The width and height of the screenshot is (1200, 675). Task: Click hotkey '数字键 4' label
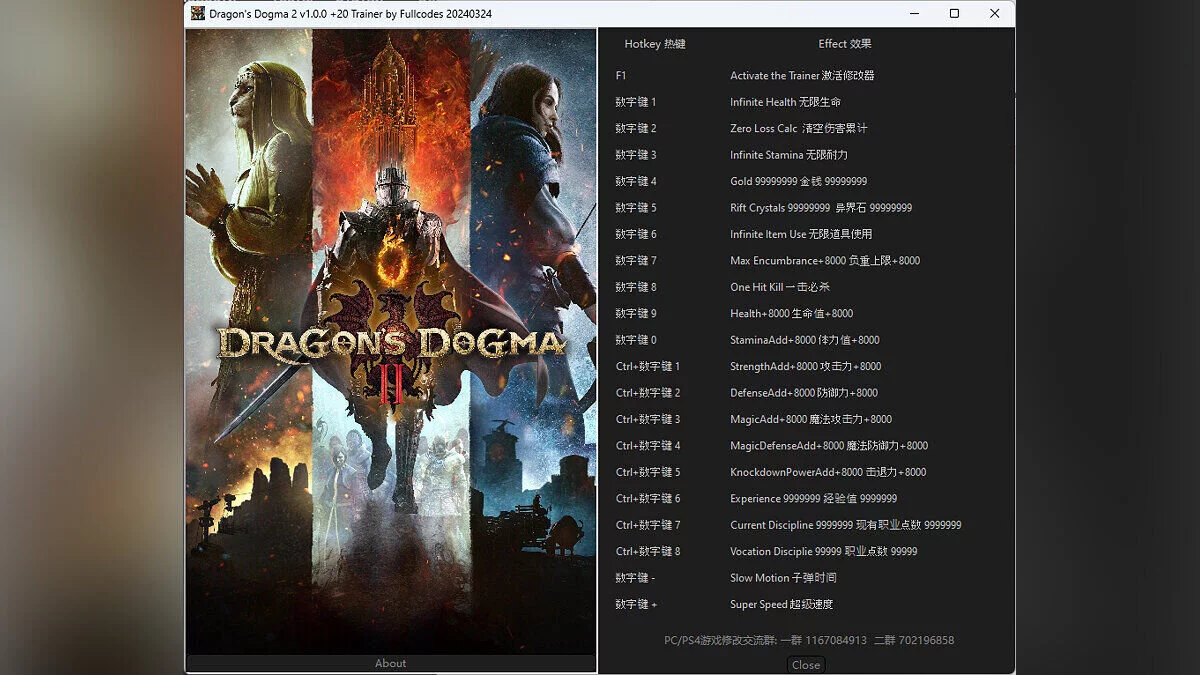click(x=636, y=181)
